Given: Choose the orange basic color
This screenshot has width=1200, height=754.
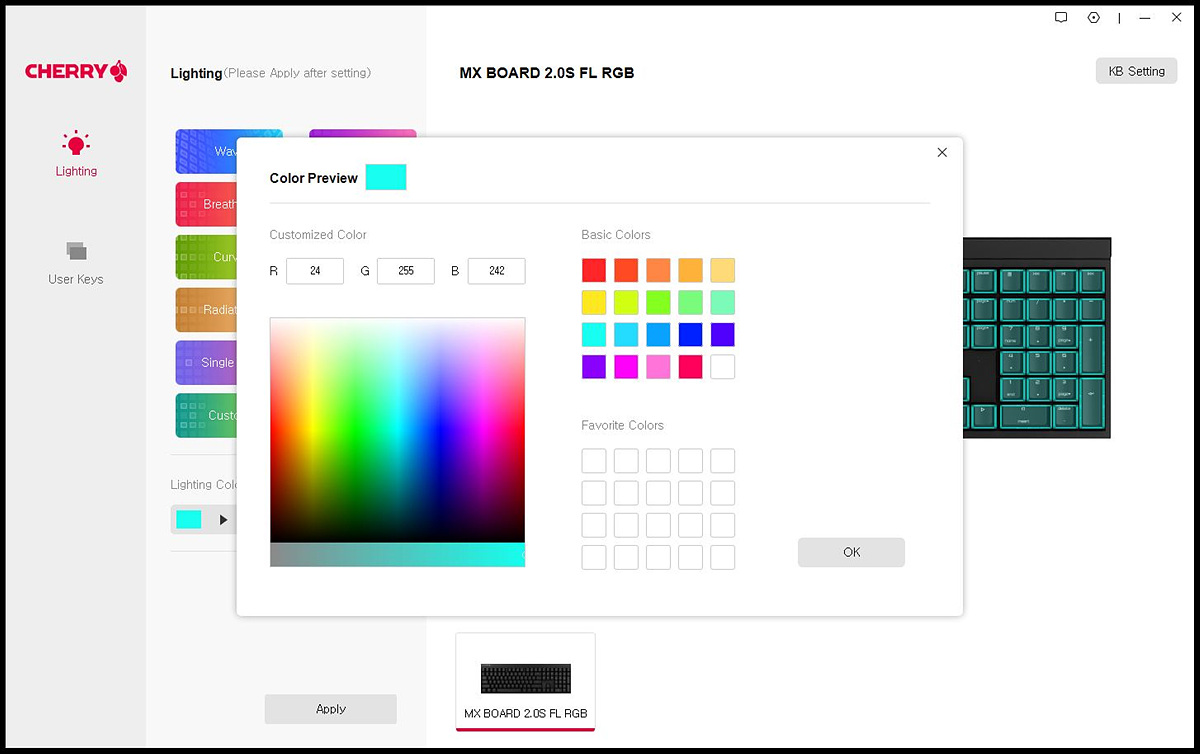Looking at the screenshot, I should tap(658, 270).
